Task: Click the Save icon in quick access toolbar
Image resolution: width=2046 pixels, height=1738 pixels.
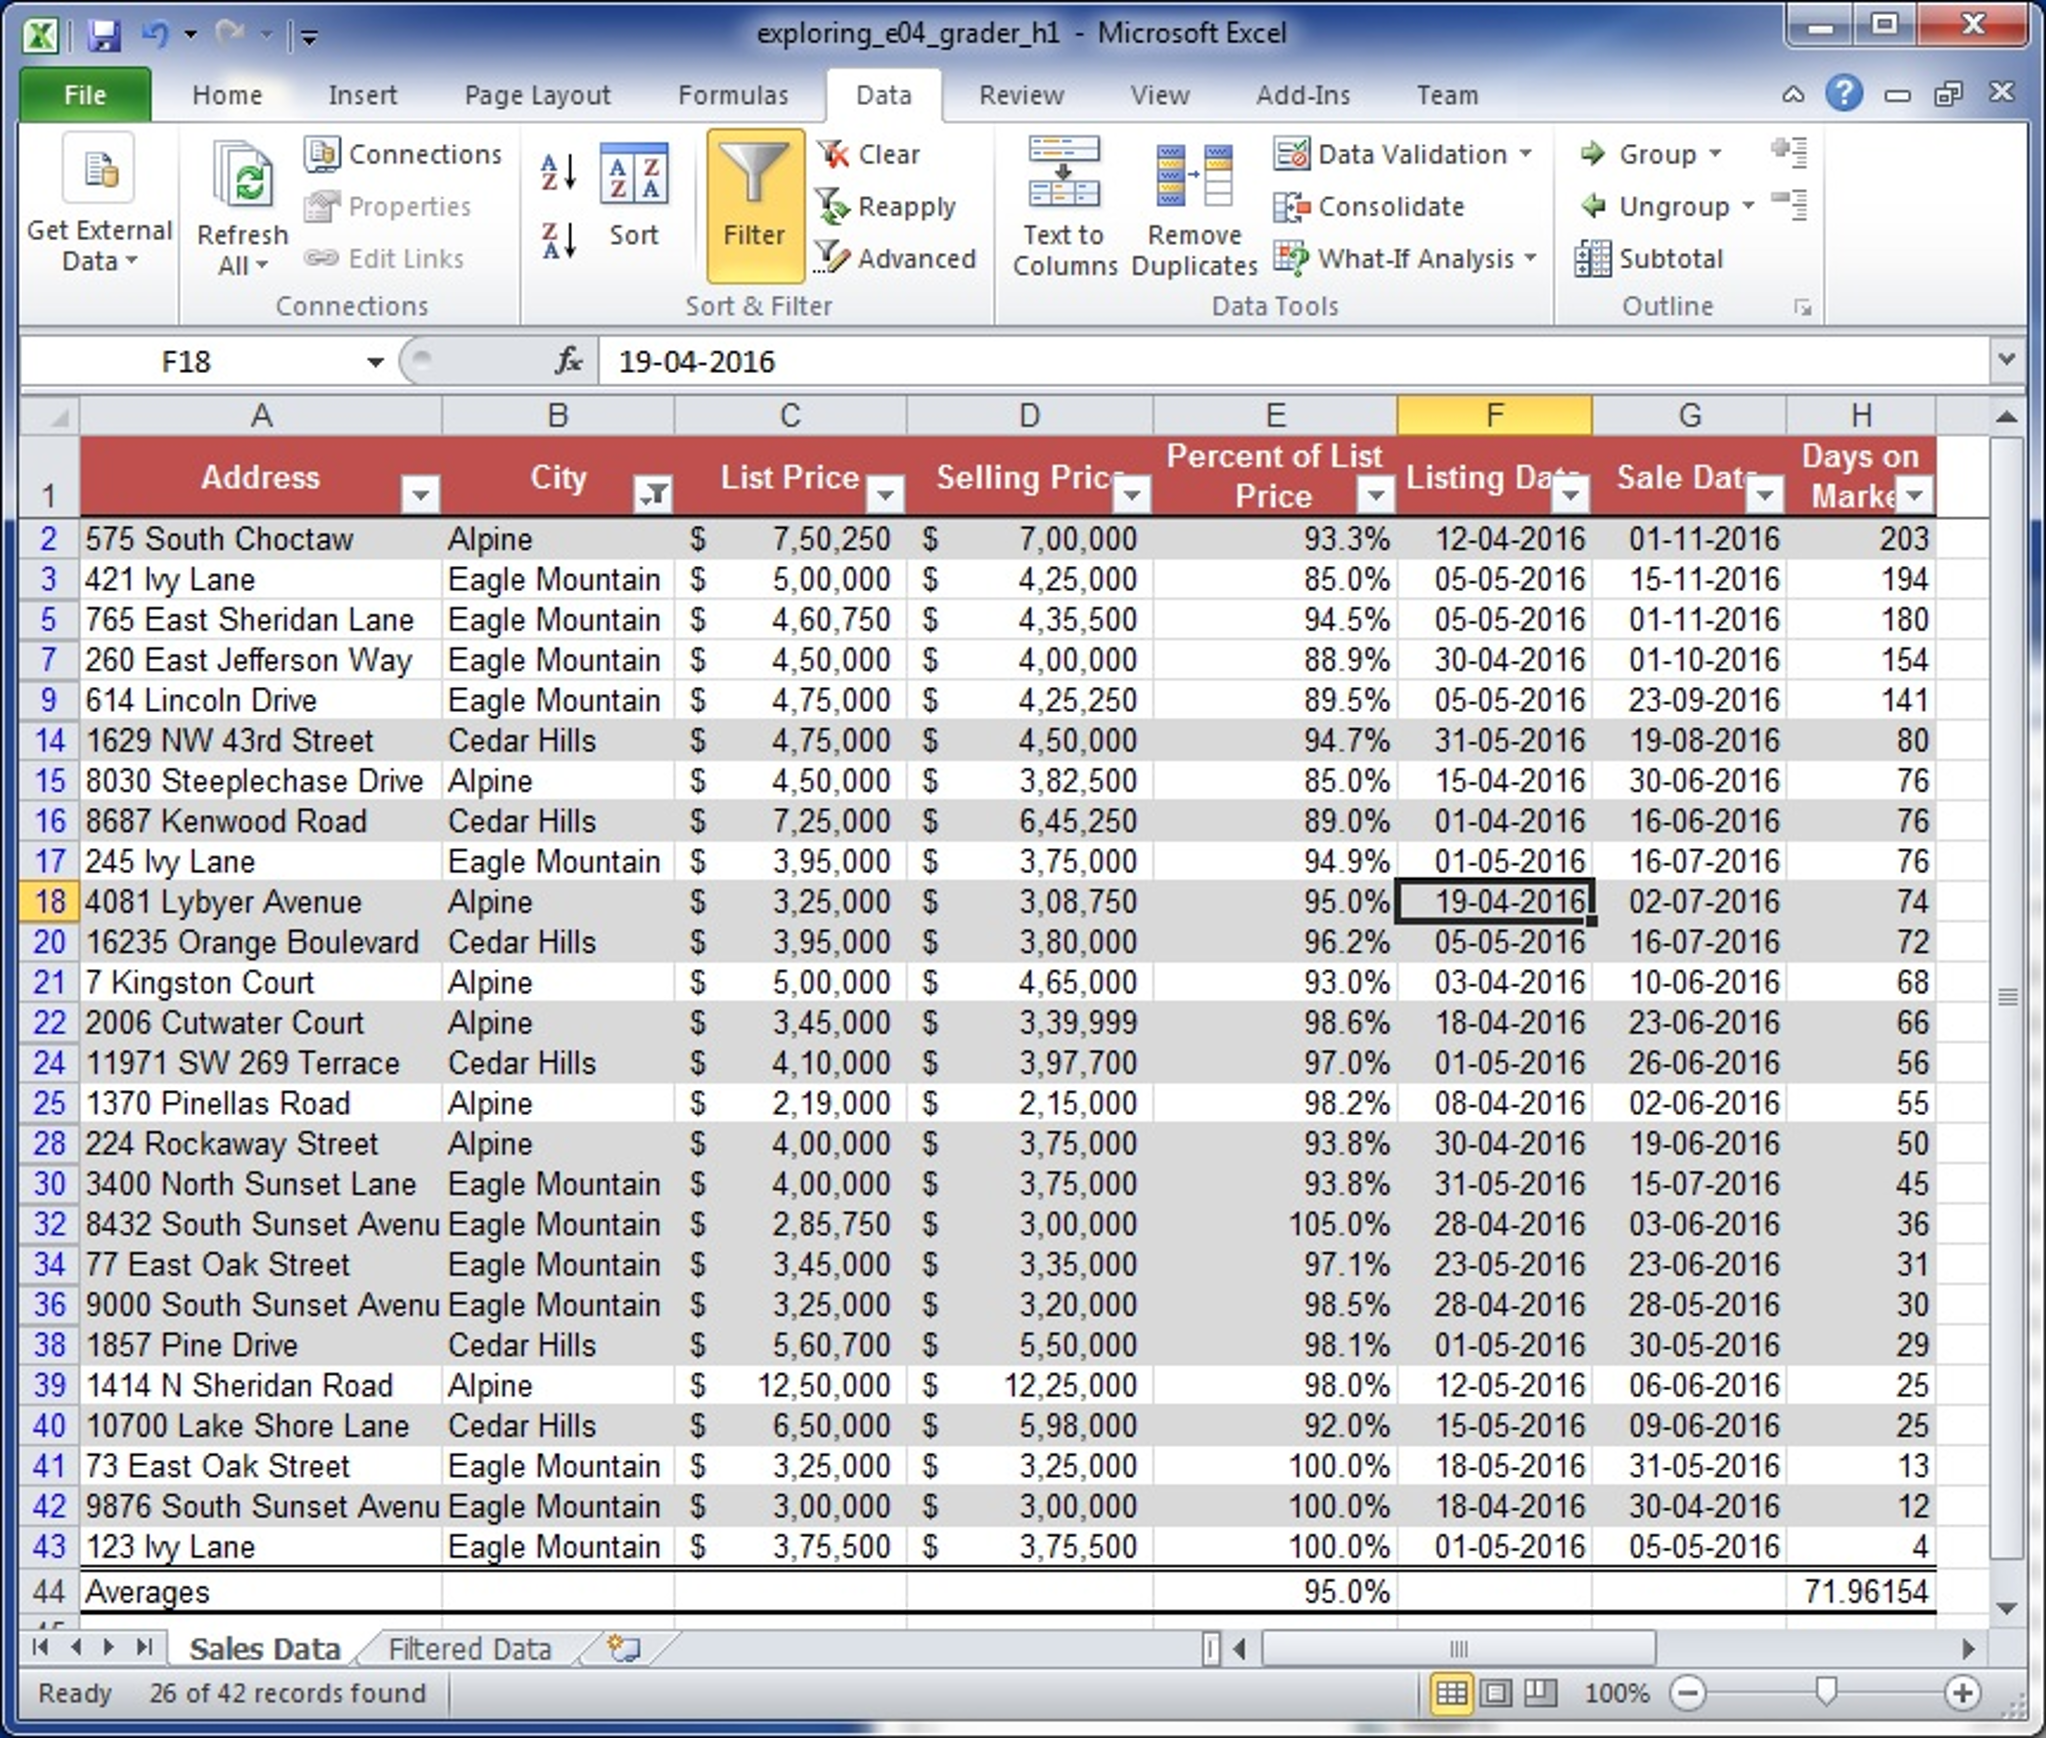Action: click(x=104, y=36)
